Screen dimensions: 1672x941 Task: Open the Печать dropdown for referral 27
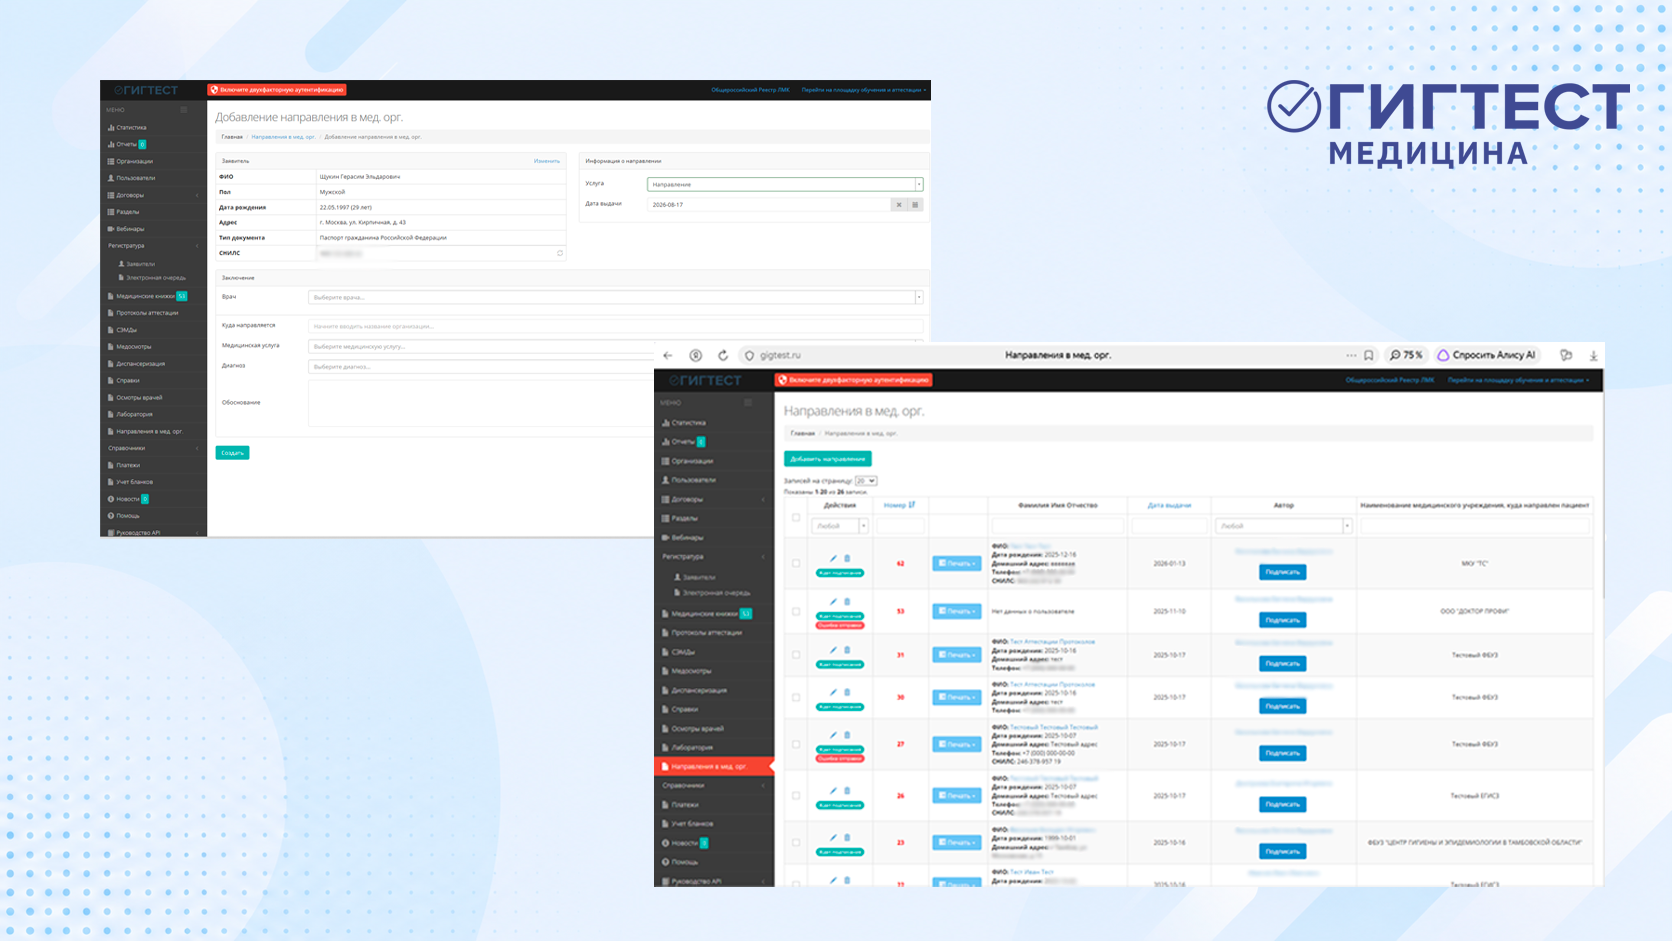click(x=957, y=744)
